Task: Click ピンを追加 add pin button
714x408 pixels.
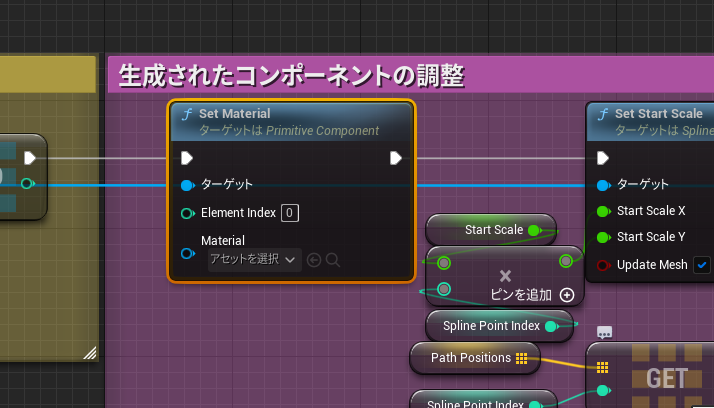Action: 532,295
